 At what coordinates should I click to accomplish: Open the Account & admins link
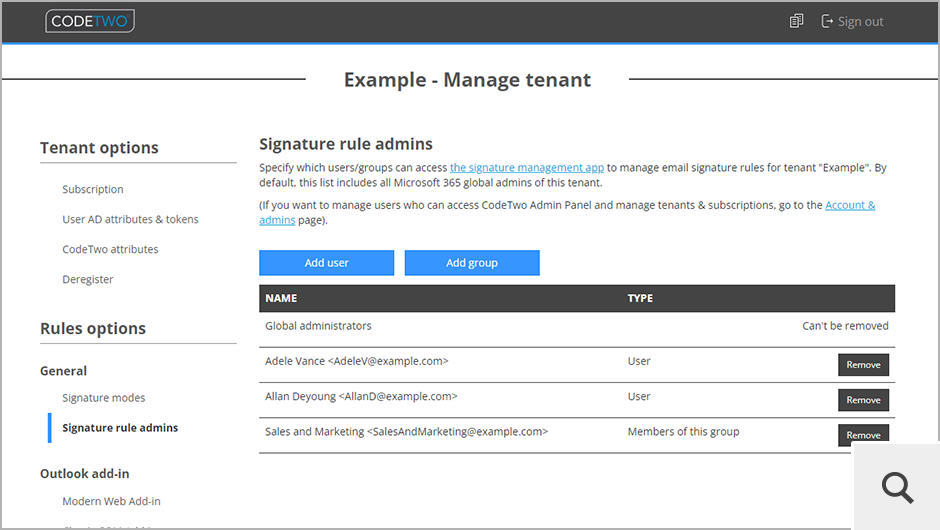point(850,205)
